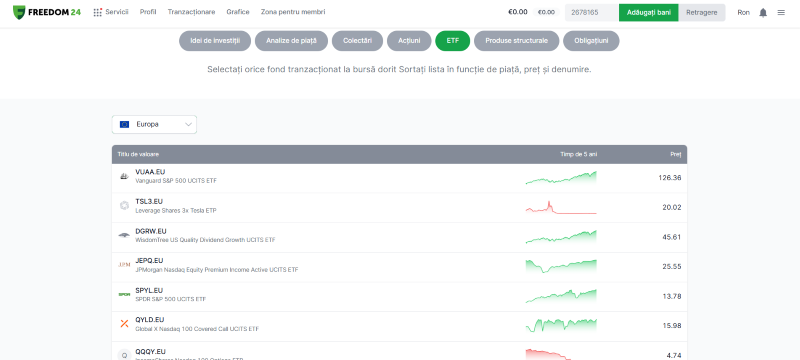Select the Acțiuni tab
The image size is (800, 360).
[x=409, y=41]
